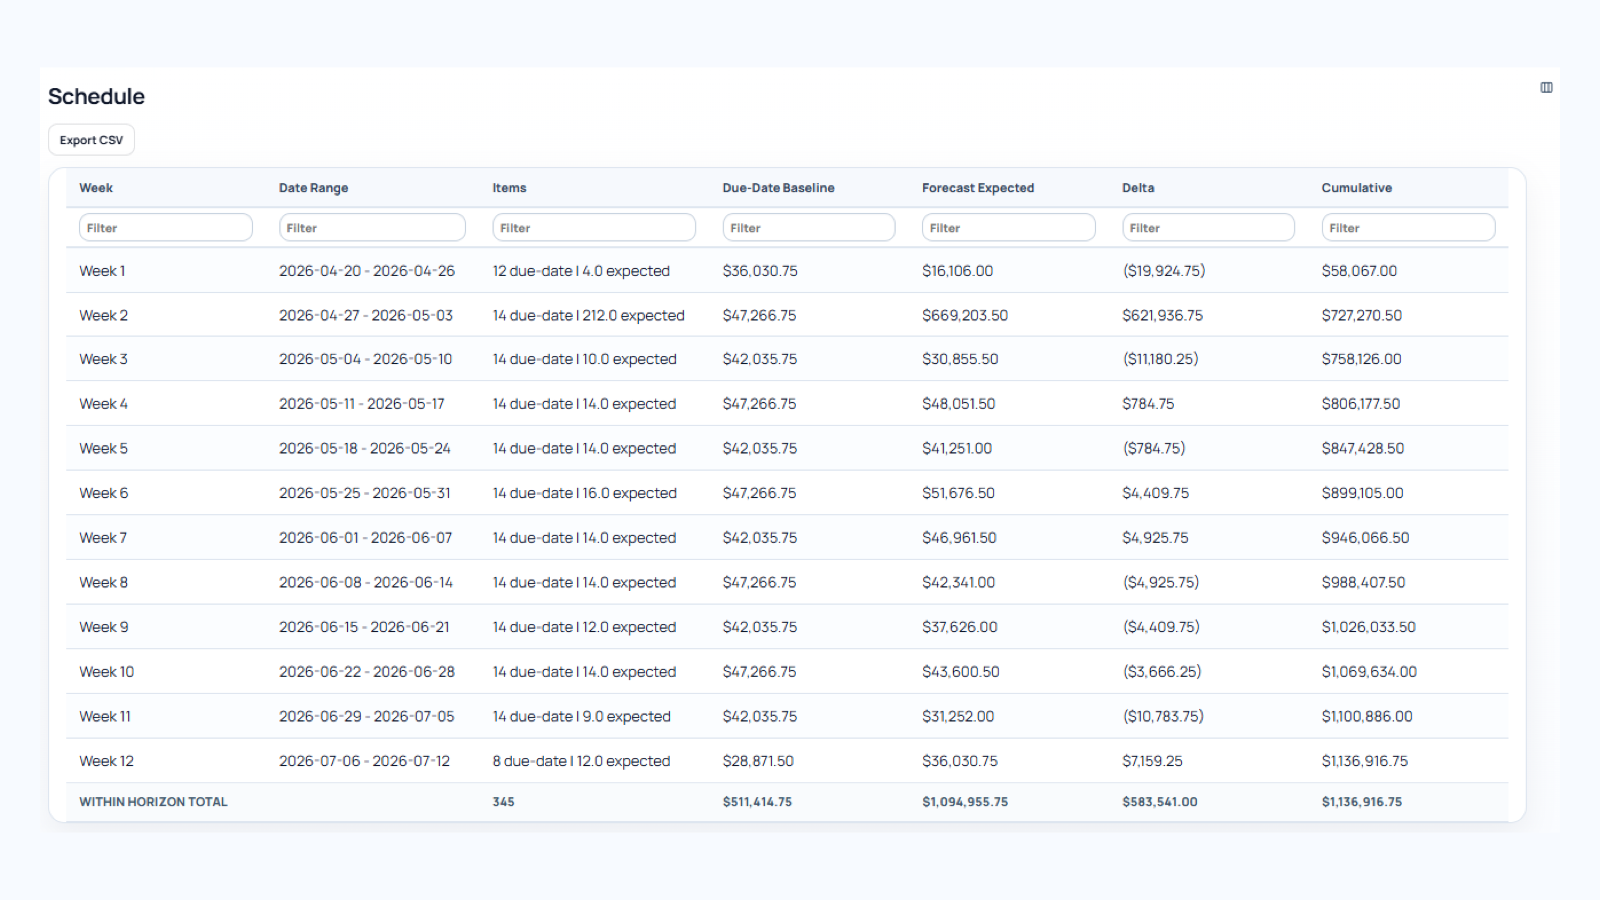Select the Week 4 row label
This screenshot has height=900, width=1600.
click(x=103, y=404)
